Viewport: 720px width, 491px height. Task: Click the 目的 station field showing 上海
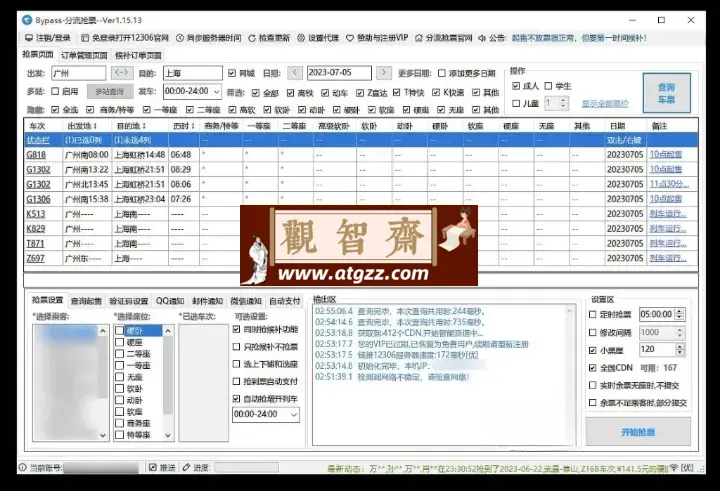tap(193, 73)
